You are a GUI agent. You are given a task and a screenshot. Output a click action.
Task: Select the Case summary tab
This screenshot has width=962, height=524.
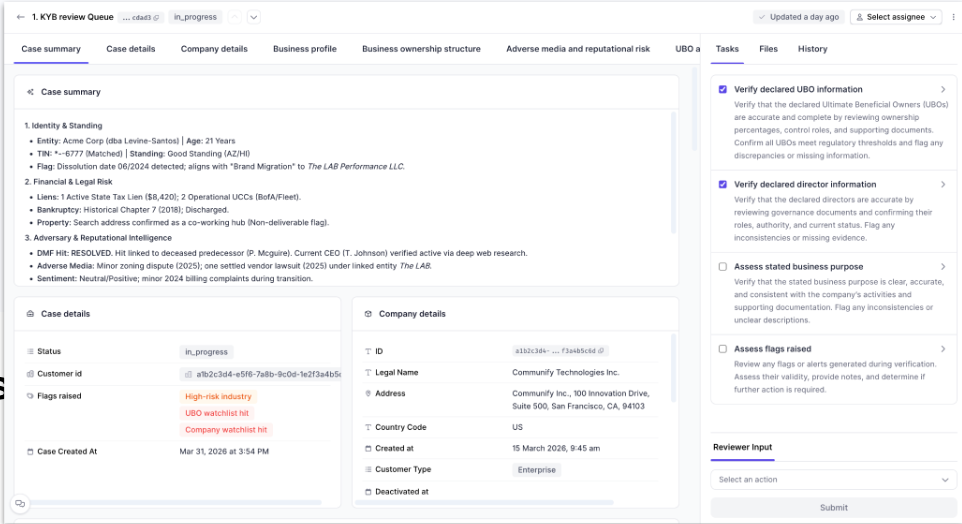51,49
